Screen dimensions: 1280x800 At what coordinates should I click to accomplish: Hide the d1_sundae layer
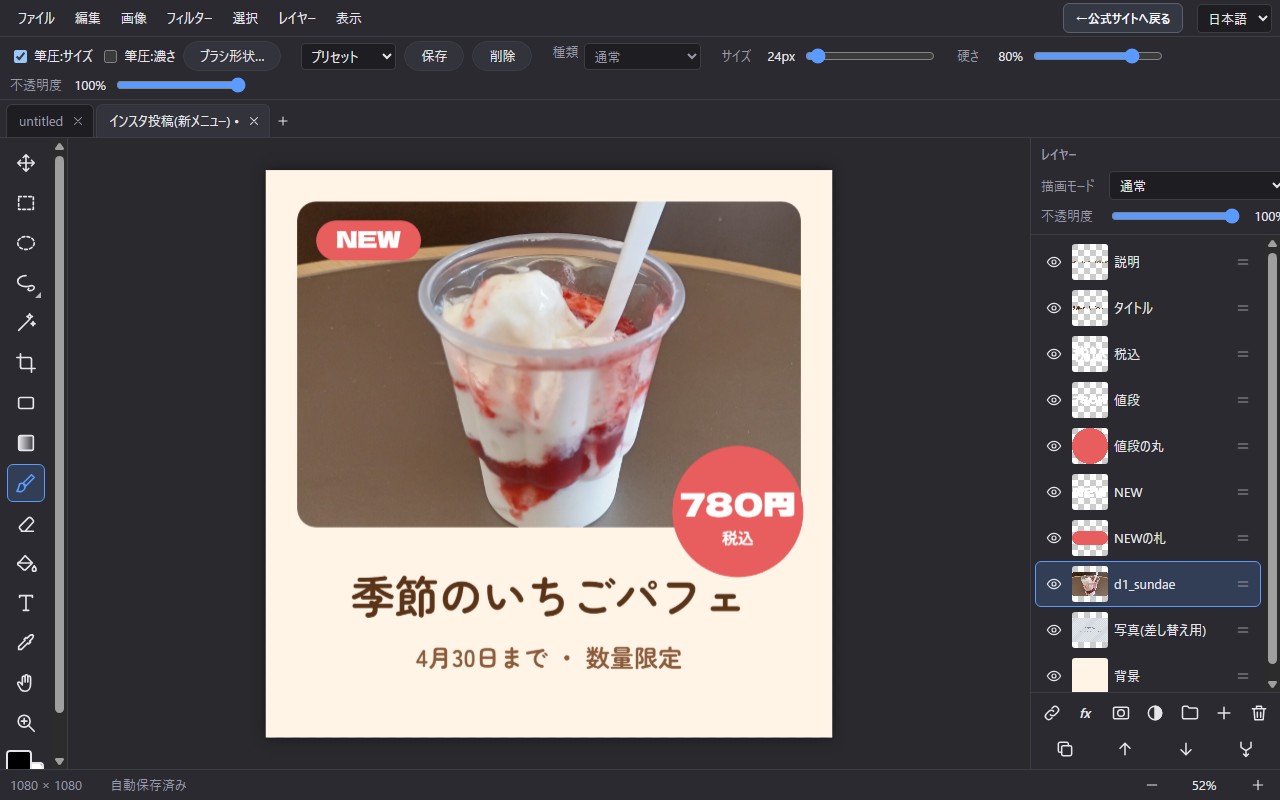1053,584
